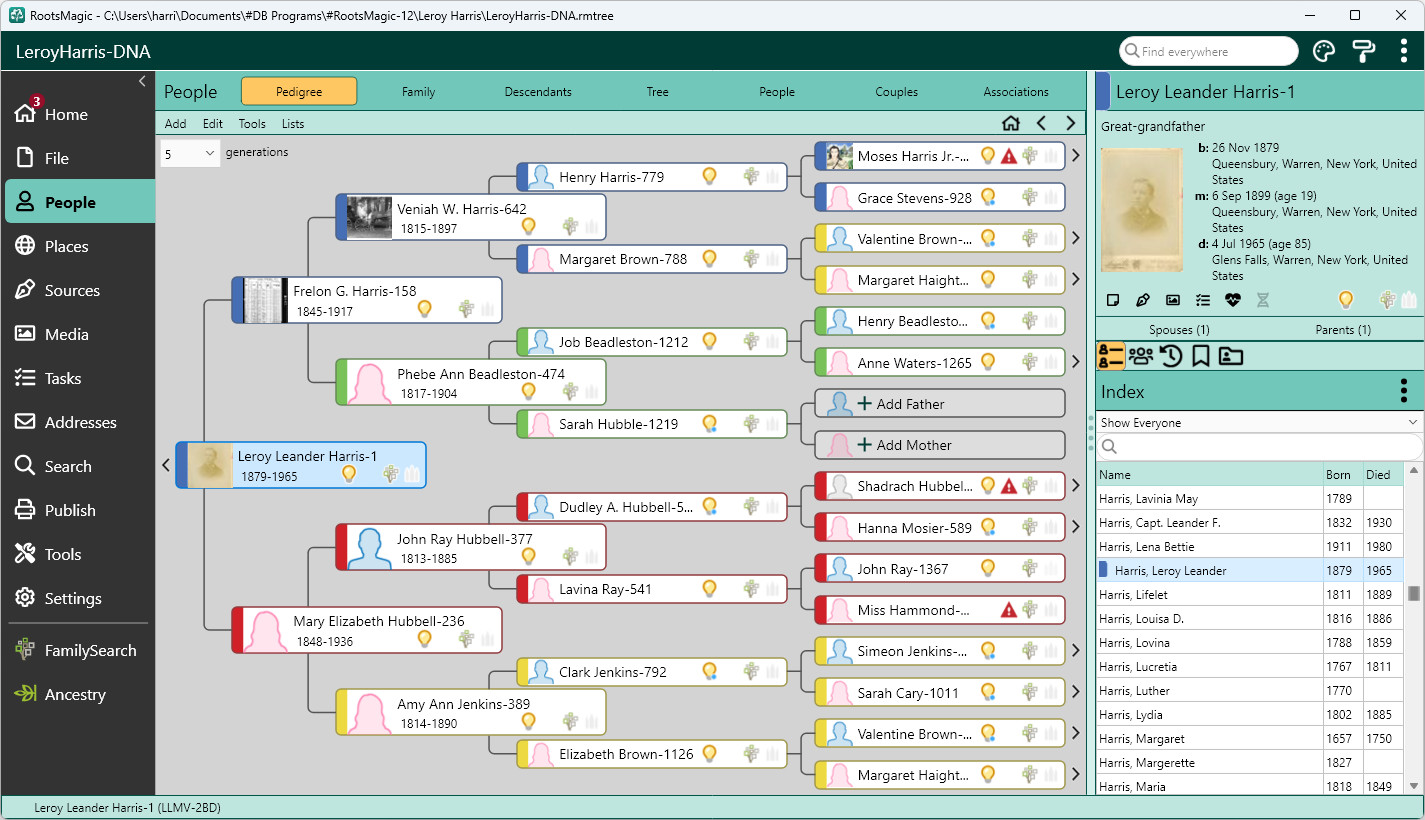The width and height of the screenshot is (1425, 820).
Task: Switch side panel to Groups folder icon
Action: [1231, 355]
